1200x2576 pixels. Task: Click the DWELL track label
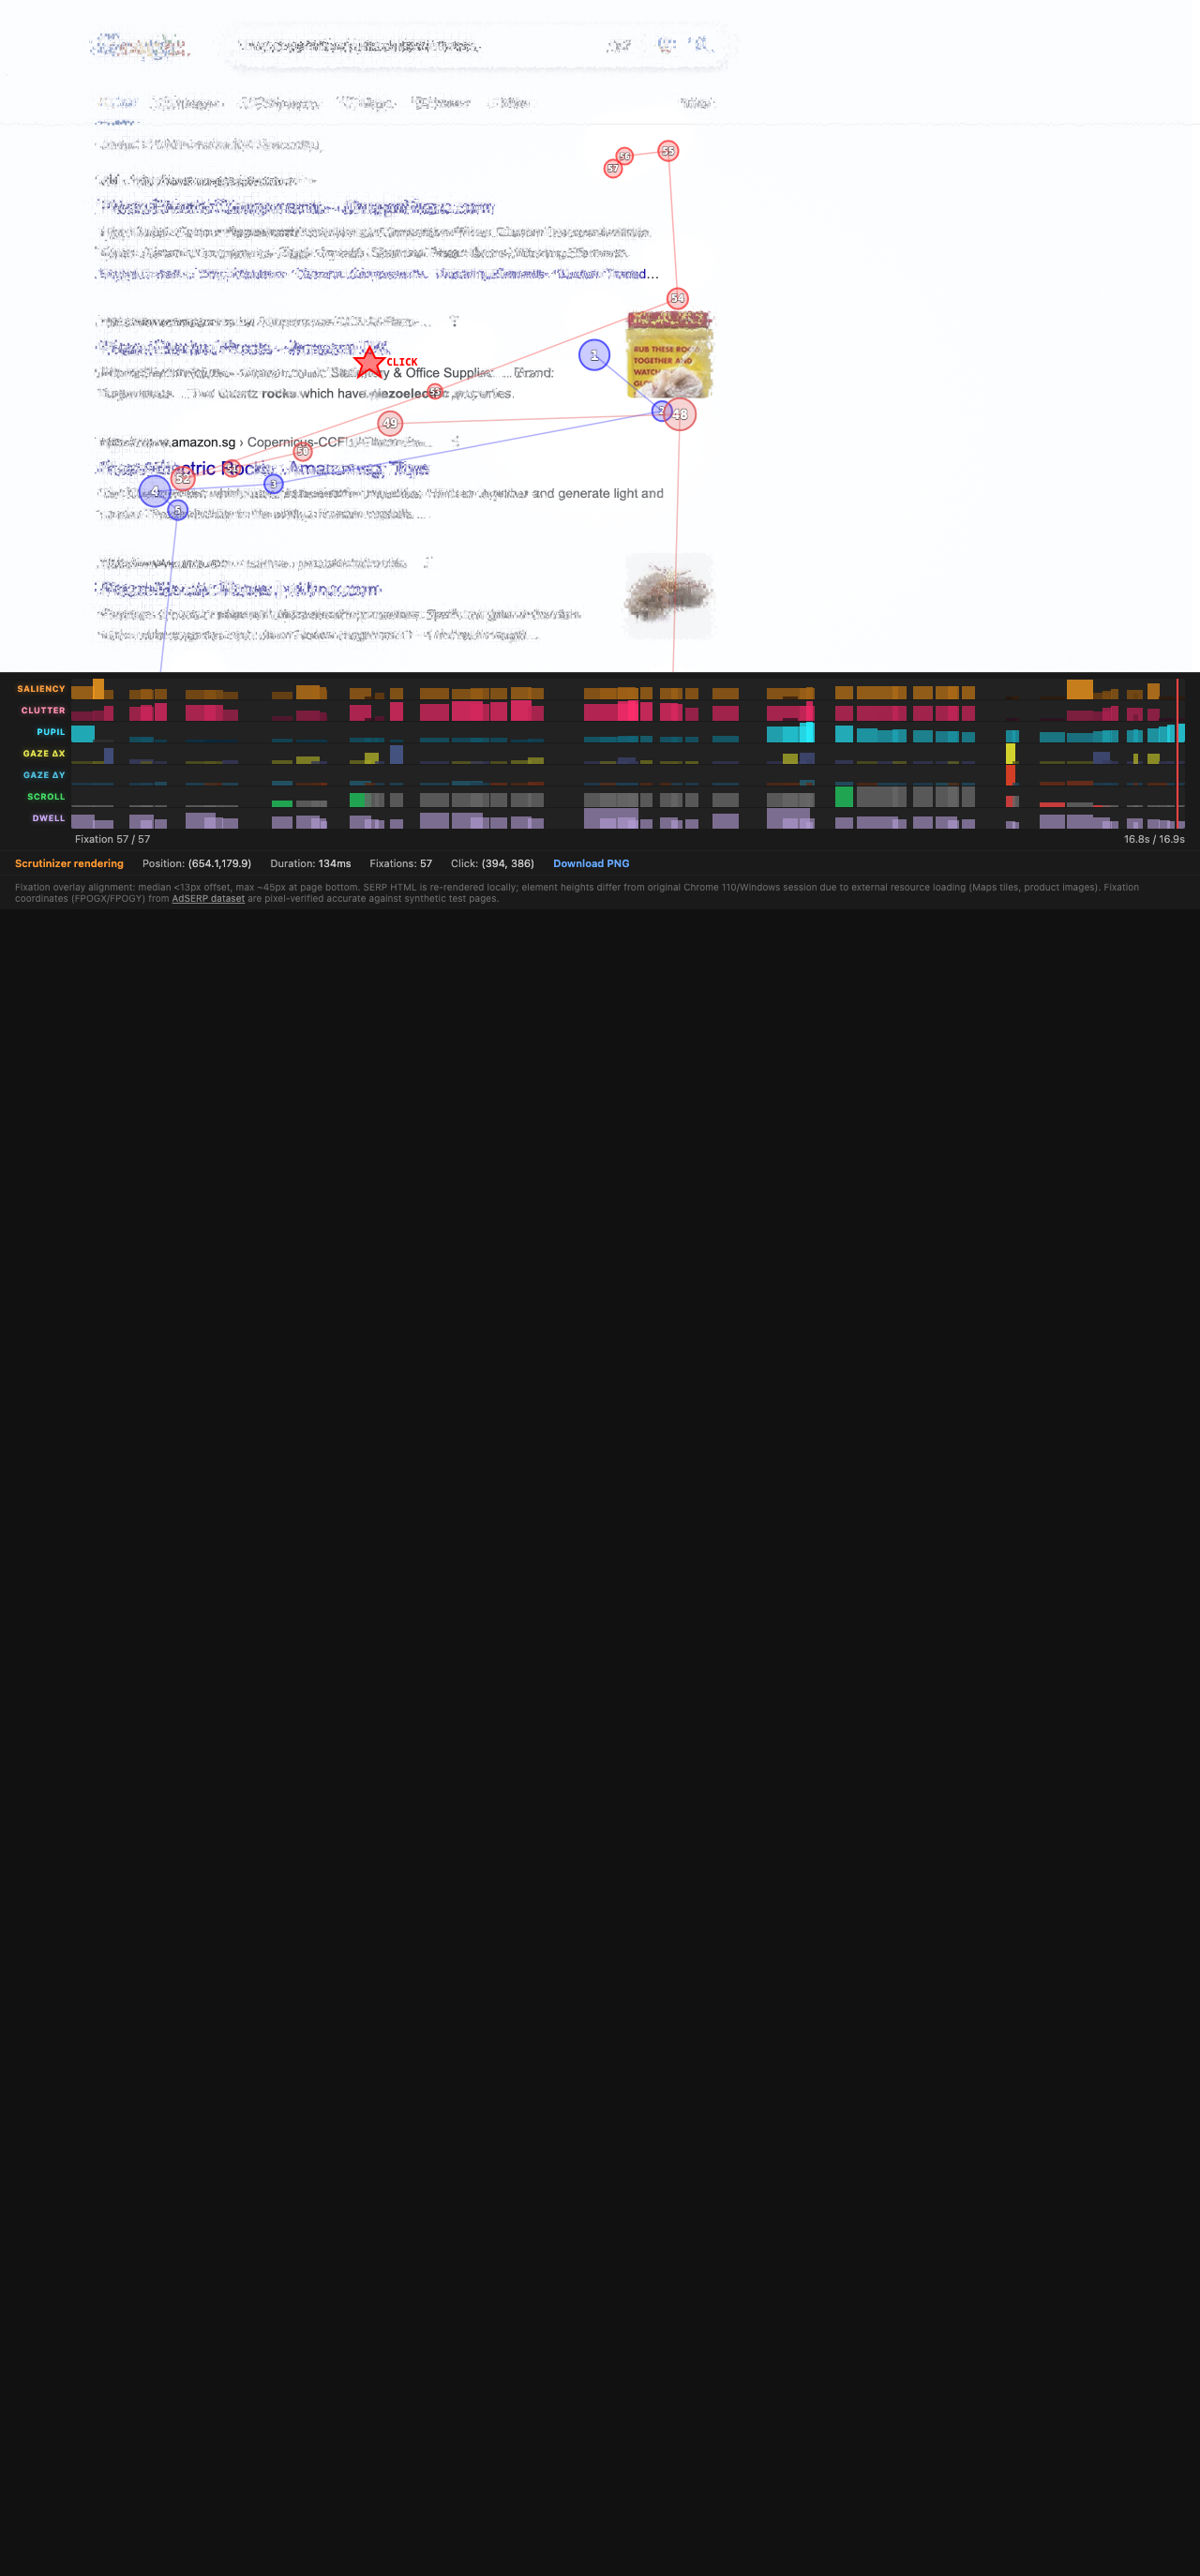tap(48, 818)
